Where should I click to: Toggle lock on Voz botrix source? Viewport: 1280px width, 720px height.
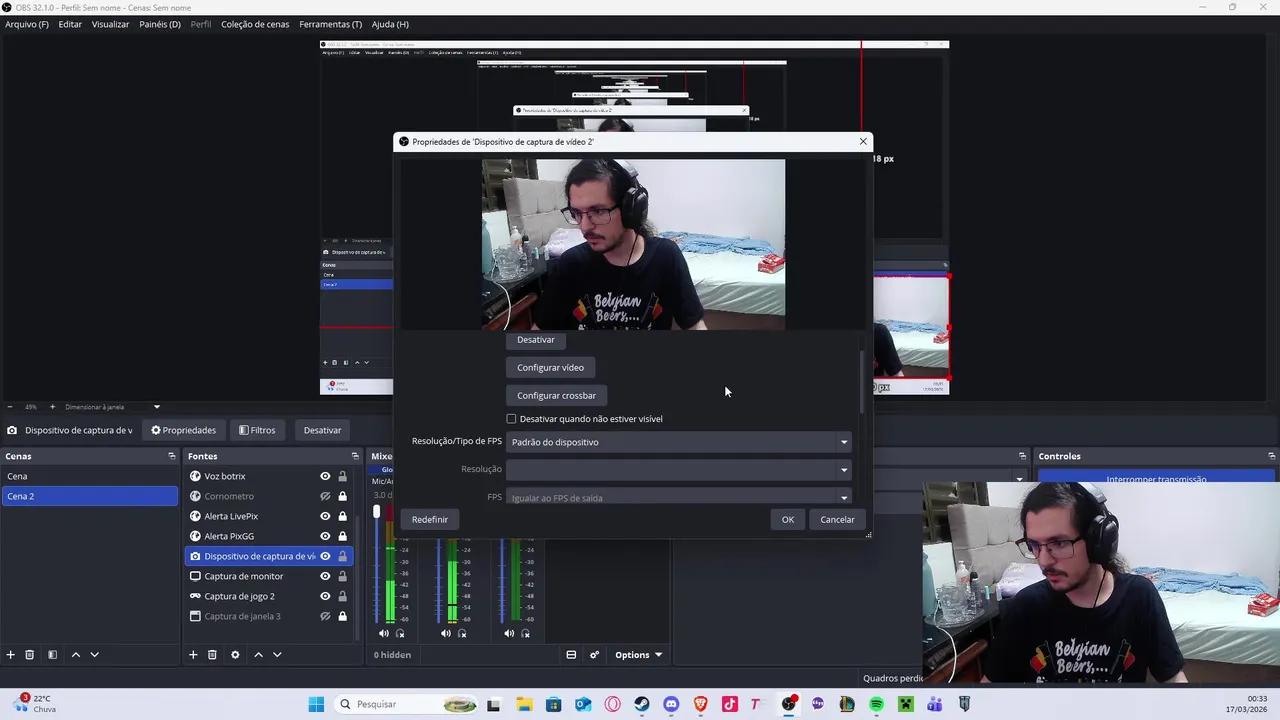click(342, 476)
